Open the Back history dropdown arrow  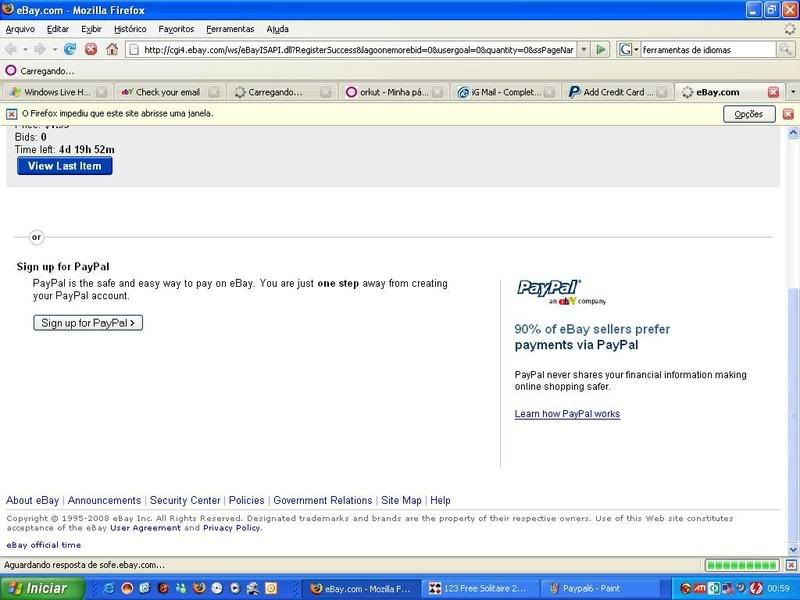(x=25, y=49)
